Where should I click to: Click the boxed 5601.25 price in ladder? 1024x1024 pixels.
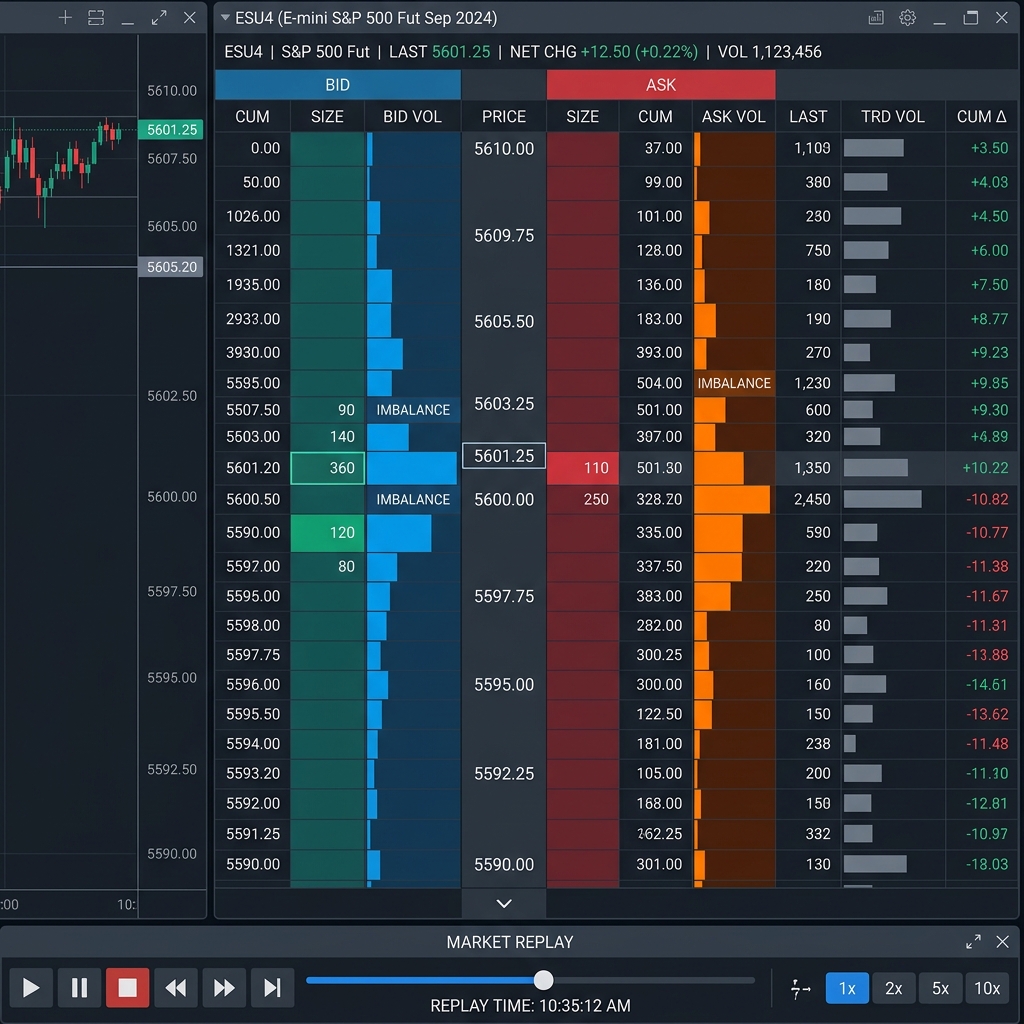(504, 455)
